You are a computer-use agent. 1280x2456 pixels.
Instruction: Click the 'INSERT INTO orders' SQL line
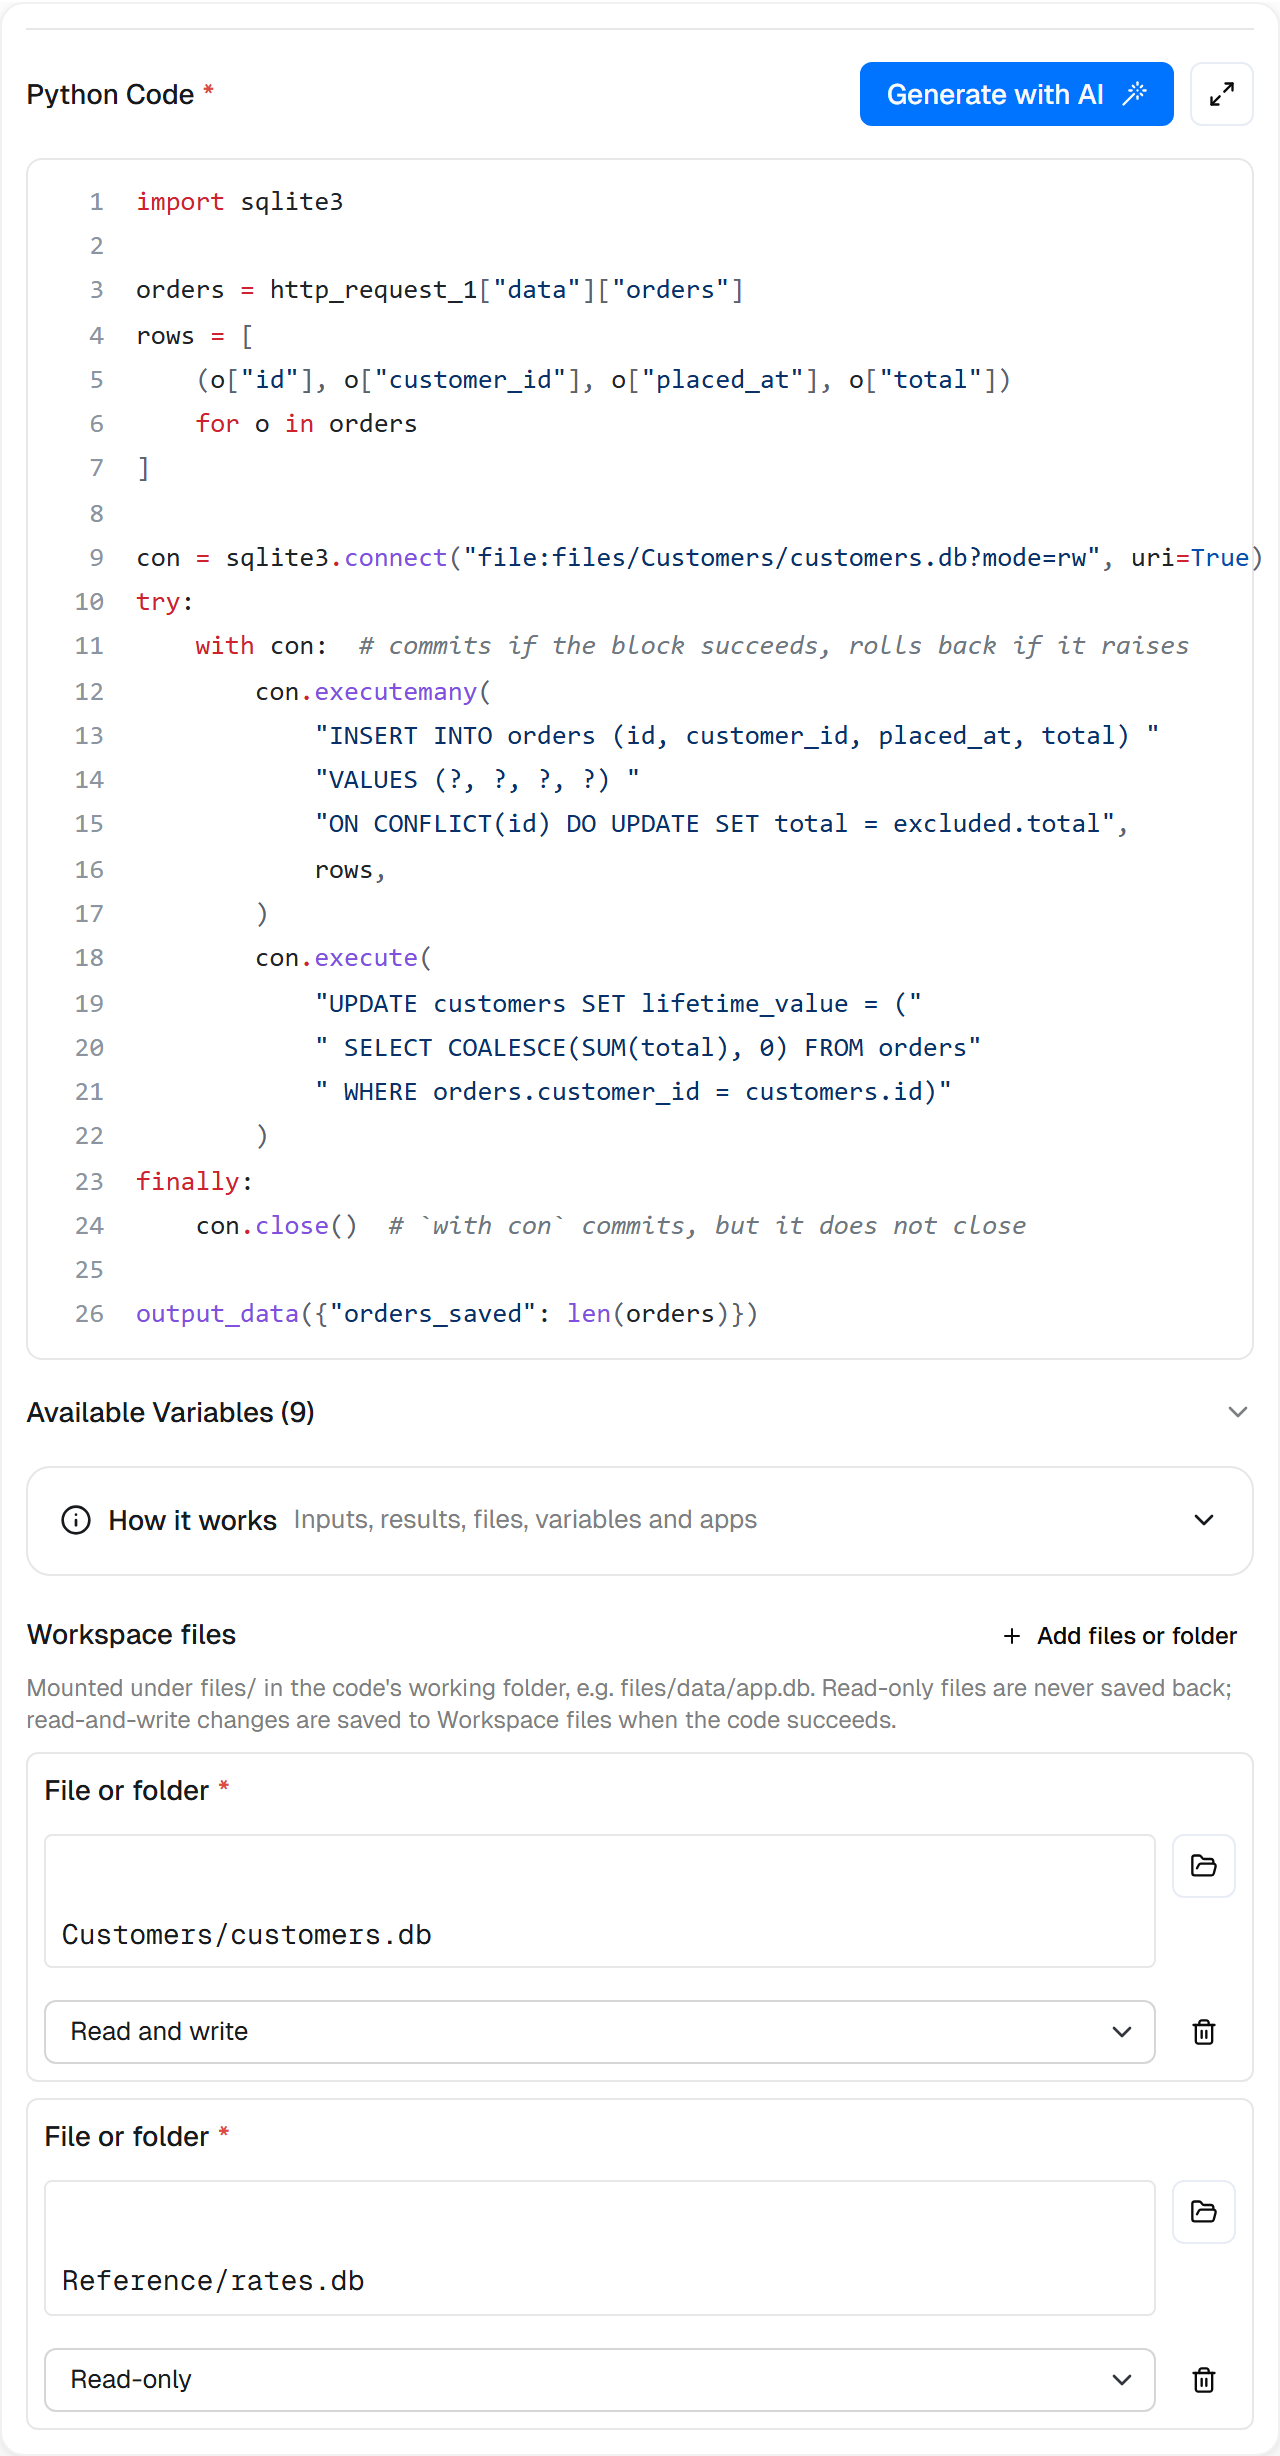pos(737,736)
